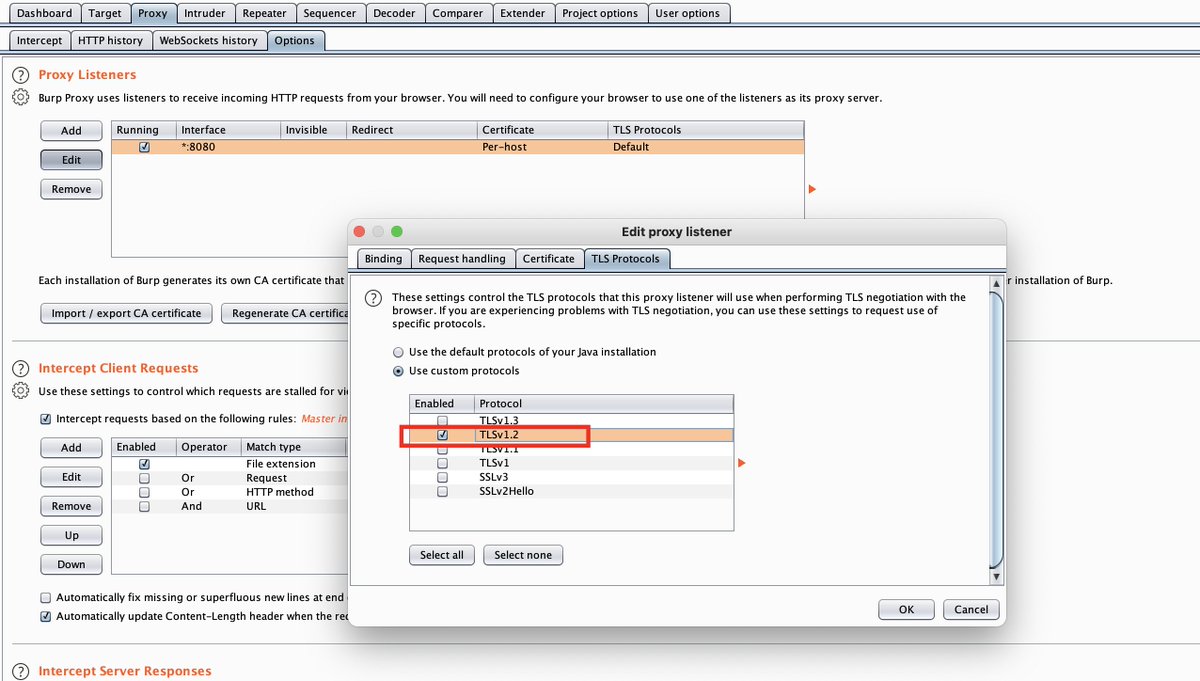Open the Decoder tab

point(395,13)
